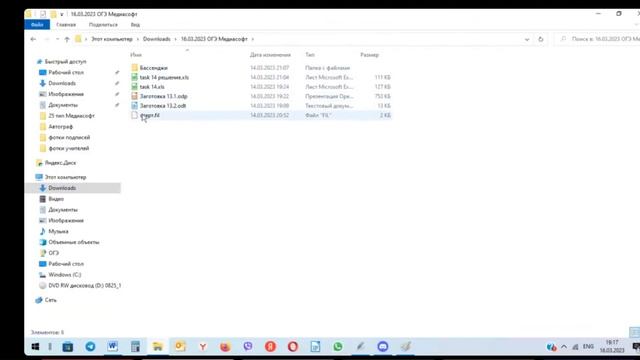Click file size 753 КБ cell
This screenshot has height=360, width=640.
coord(382,96)
